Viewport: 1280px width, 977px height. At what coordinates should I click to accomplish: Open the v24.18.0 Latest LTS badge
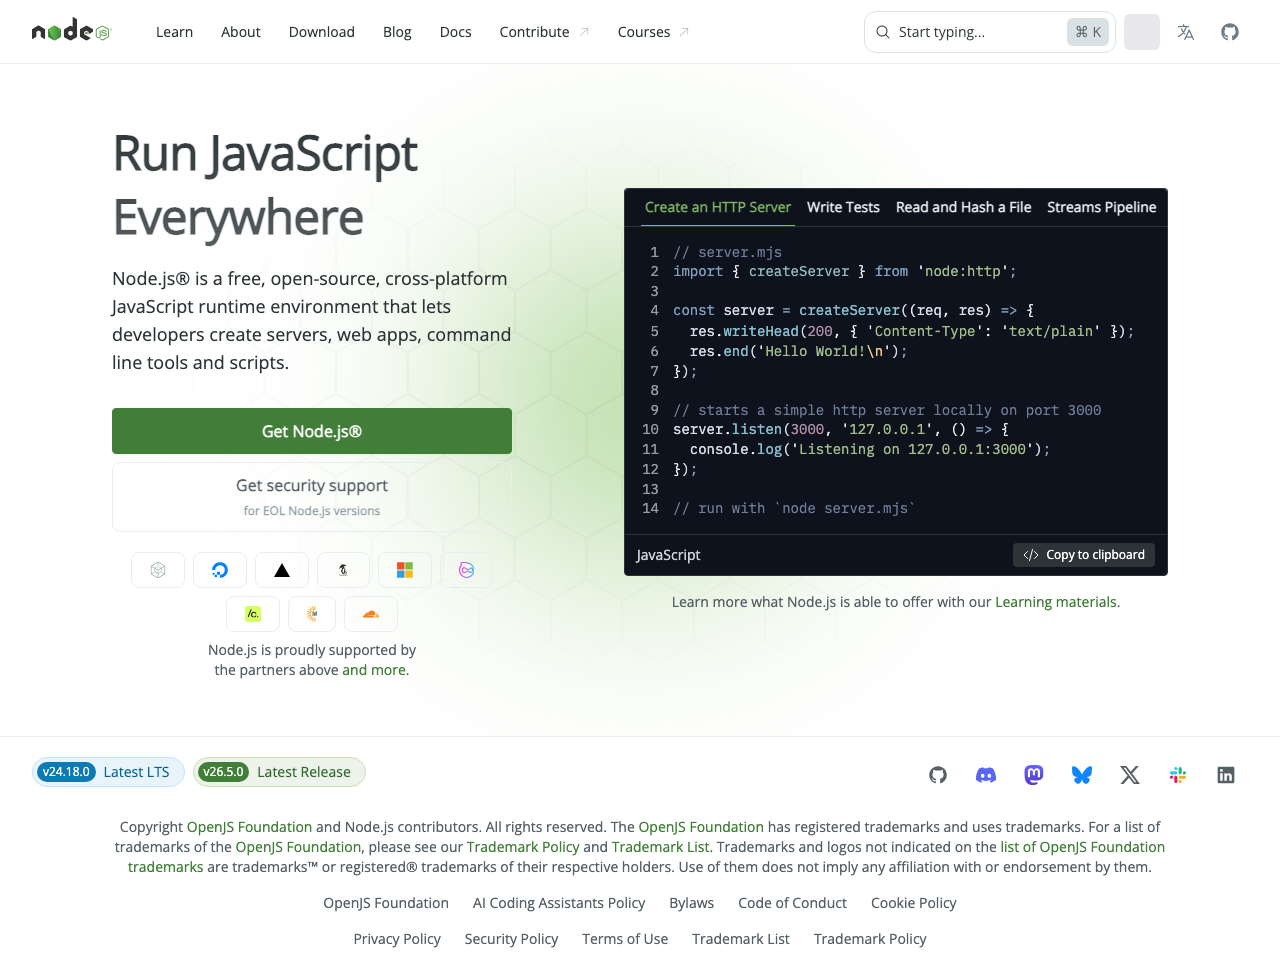(x=108, y=772)
